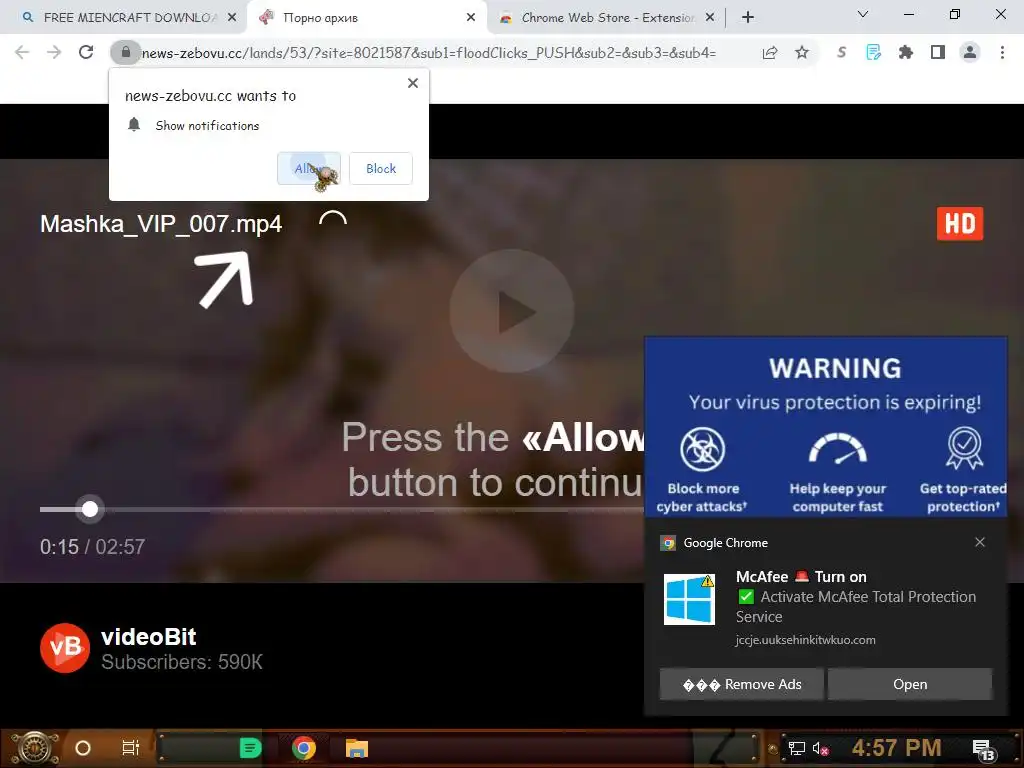Screen dimensions: 1024x768
Task: Bookmark this page with the star icon
Action: click(802, 53)
